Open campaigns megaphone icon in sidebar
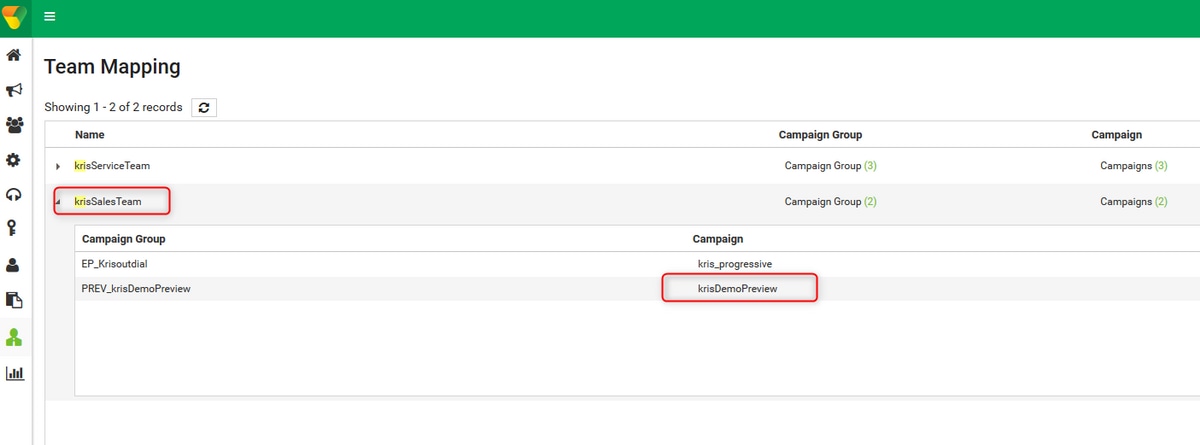Viewport: 1200px width, 445px height. [x=14, y=90]
